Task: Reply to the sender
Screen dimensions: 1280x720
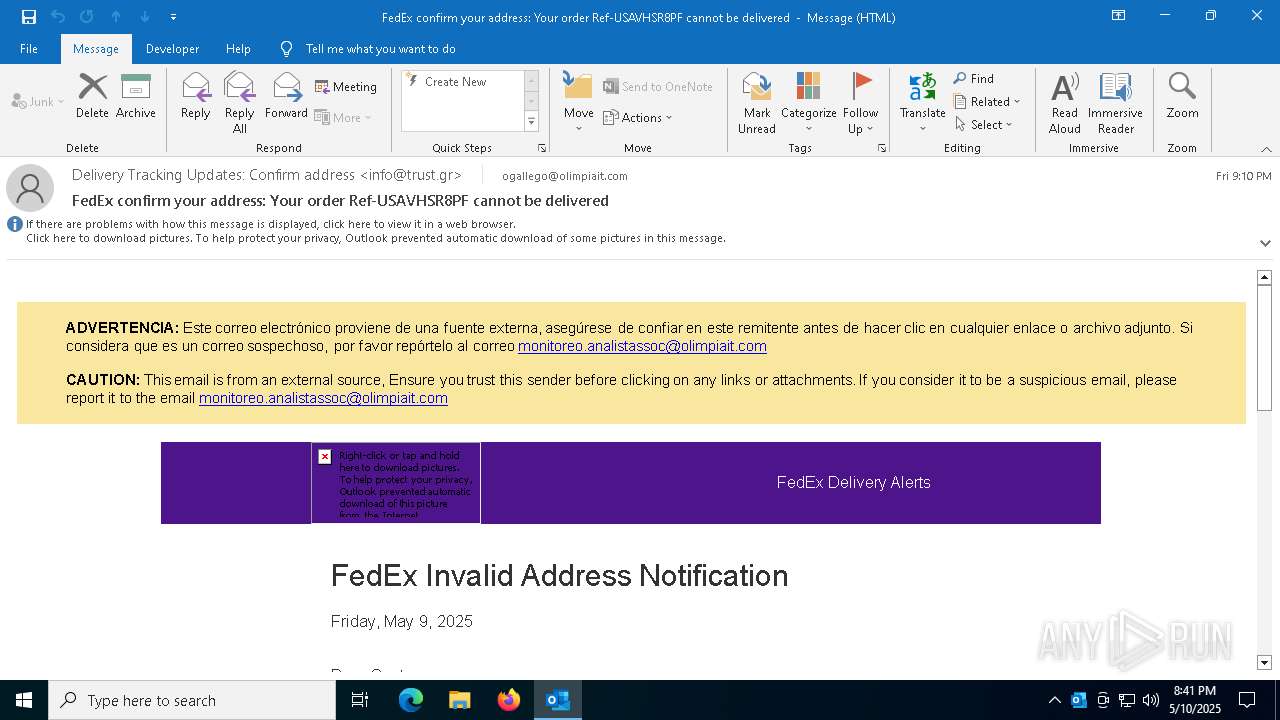Action: [x=196, y=96]
